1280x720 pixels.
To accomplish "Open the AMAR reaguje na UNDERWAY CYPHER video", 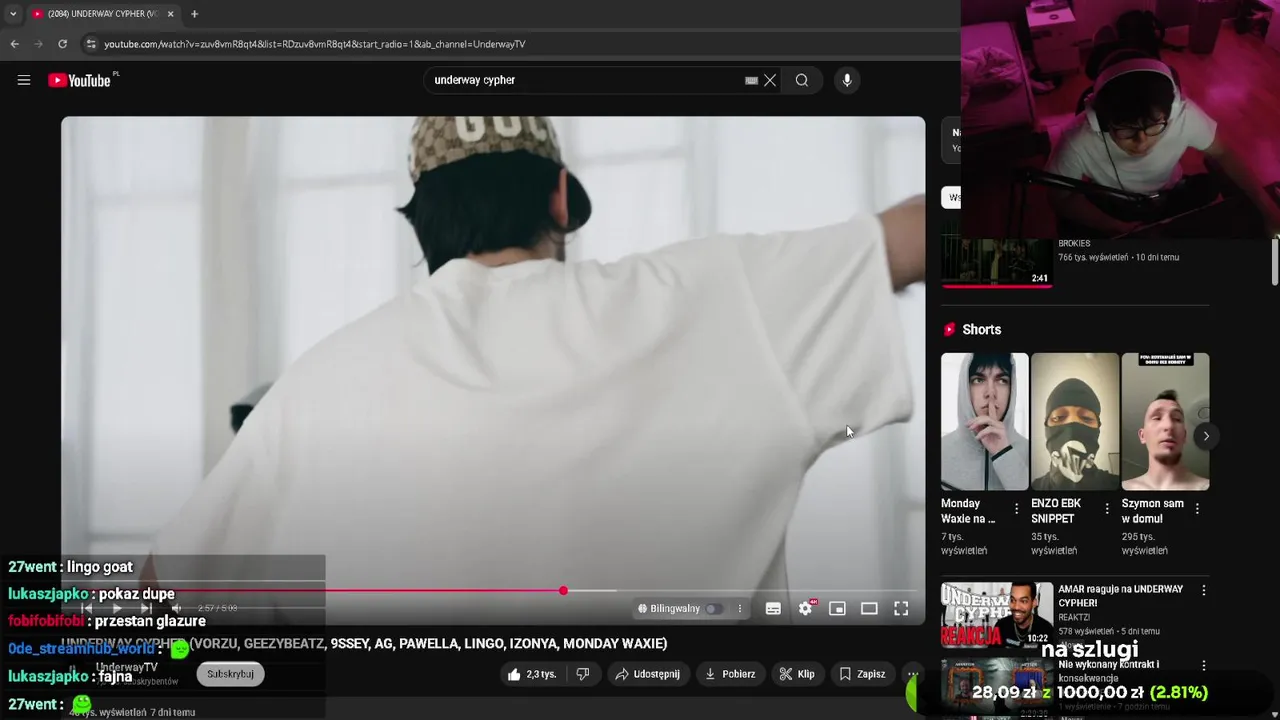I will click(x=1121, y=596).
